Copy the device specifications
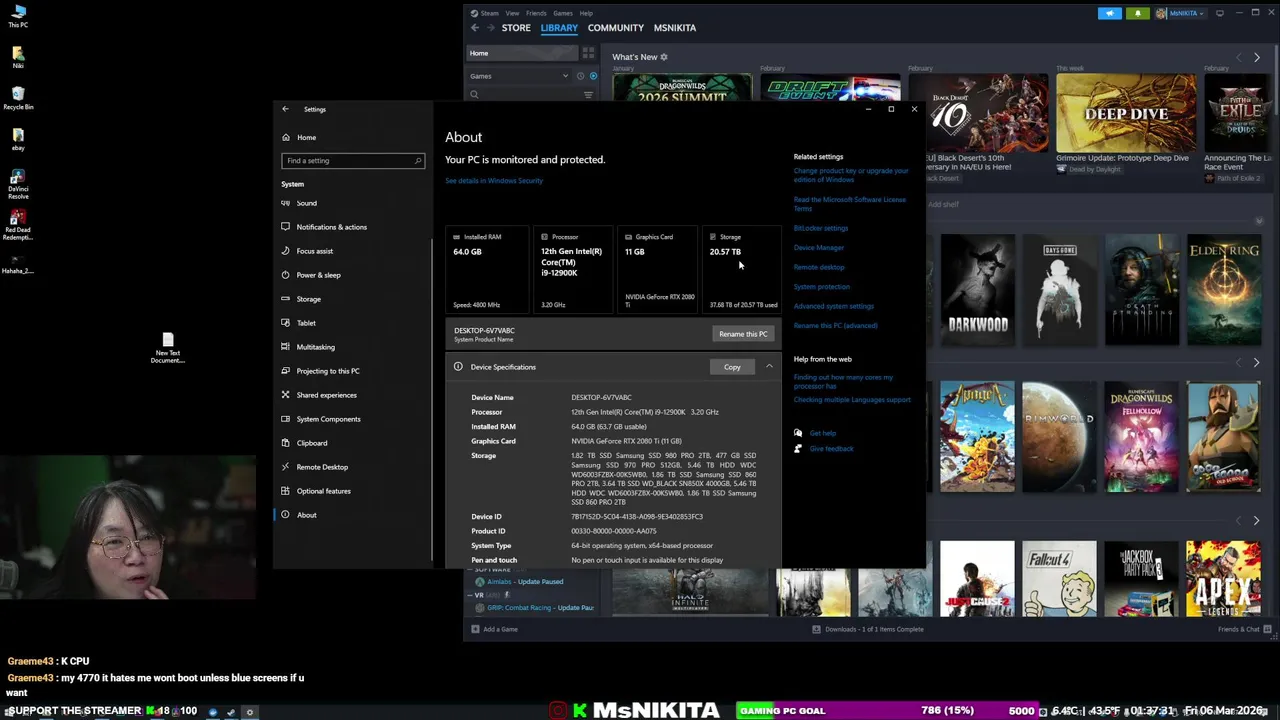1280x720 pixels. pos(732,367)
